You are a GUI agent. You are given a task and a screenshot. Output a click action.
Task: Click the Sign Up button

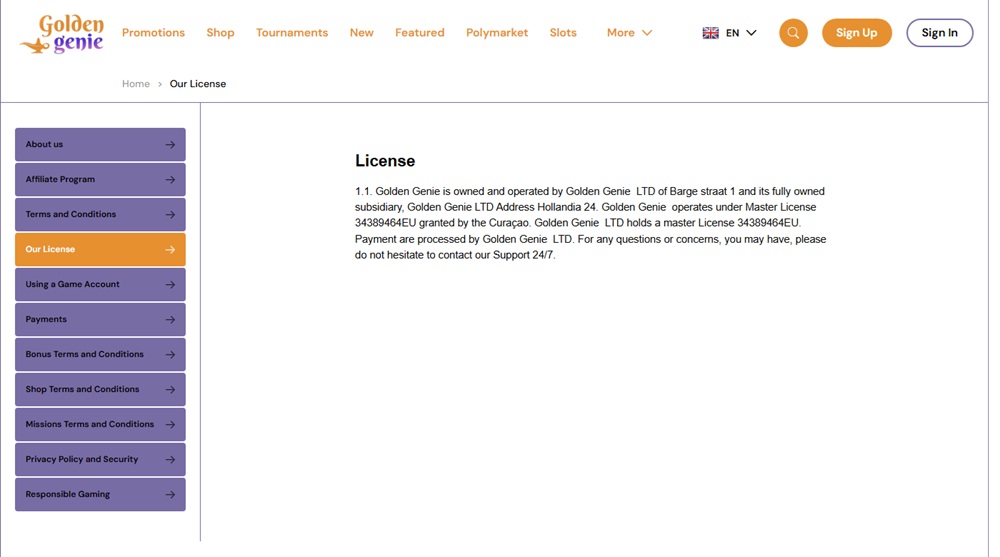(x=857, y=33)
